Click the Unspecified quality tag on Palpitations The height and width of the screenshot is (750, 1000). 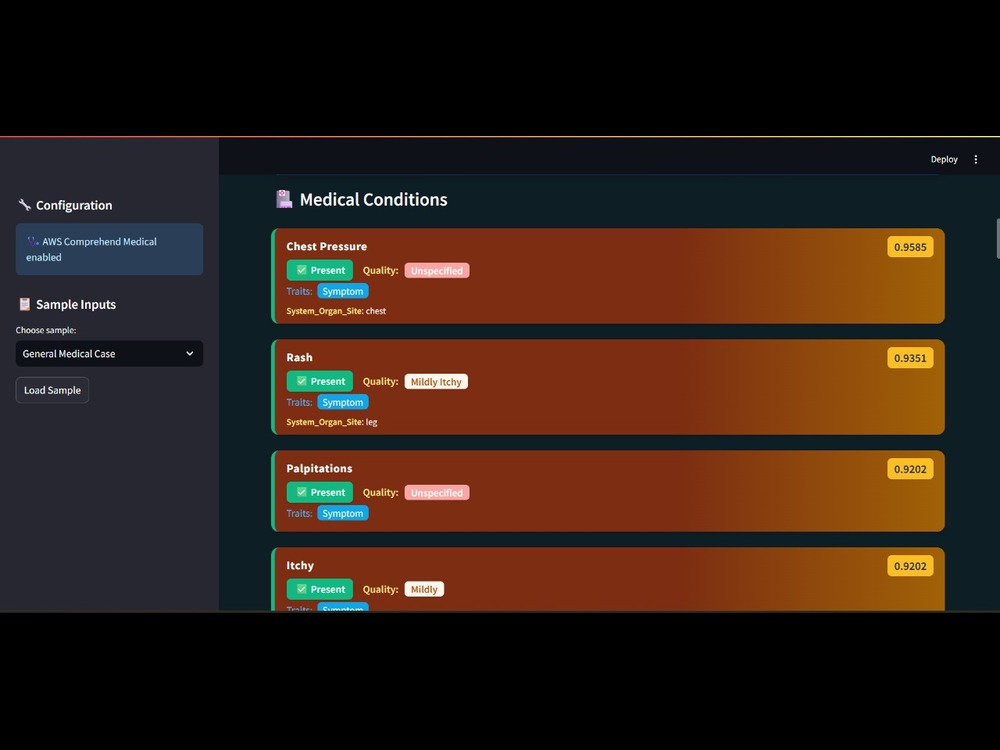click(x=437, y=492)
